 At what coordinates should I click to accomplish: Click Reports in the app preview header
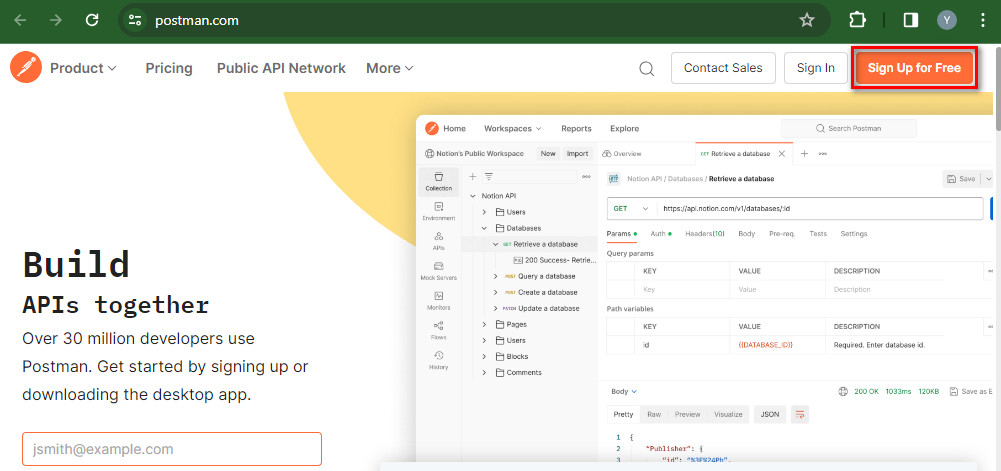click(576, 128)
